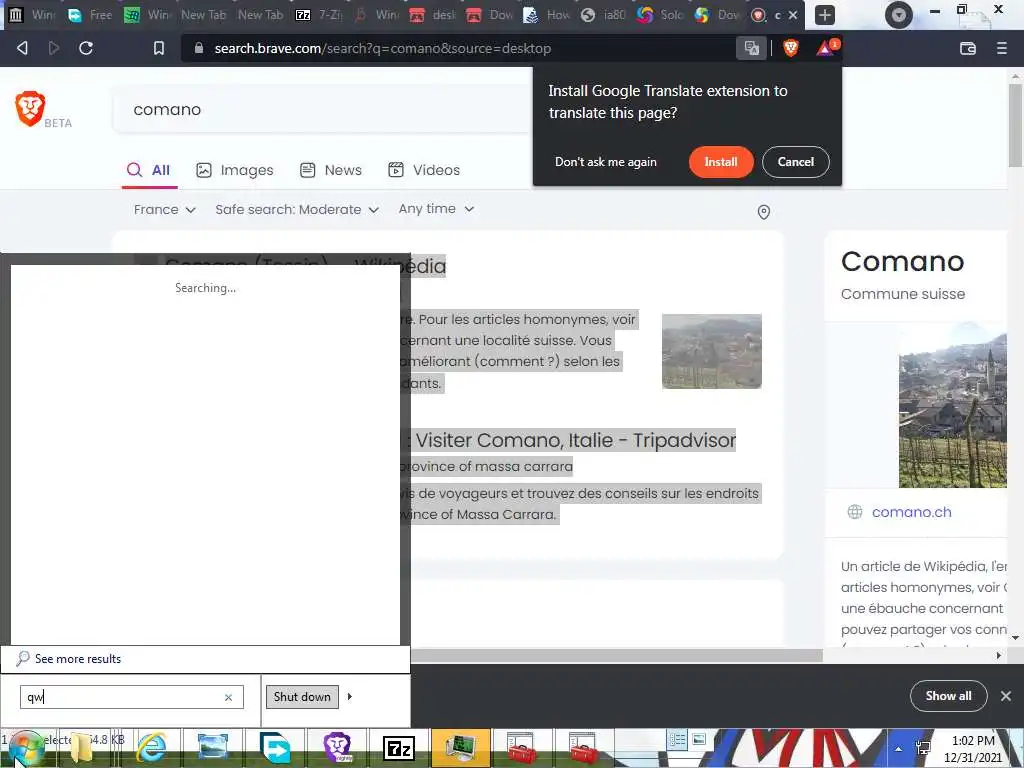The height and width of the screenshot is (768, 1024).
Task: Switch to the How tab
Action: click(547, 14)
